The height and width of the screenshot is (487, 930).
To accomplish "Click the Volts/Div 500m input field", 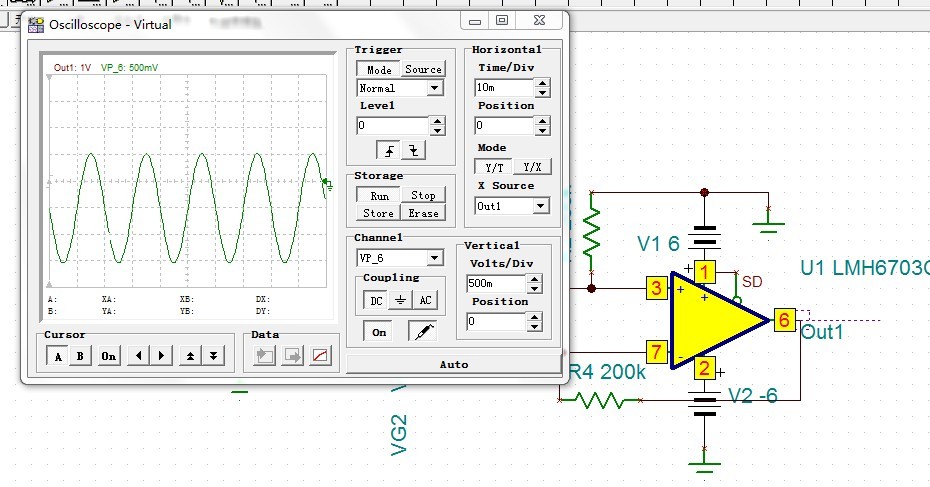I will click(496, 284).
